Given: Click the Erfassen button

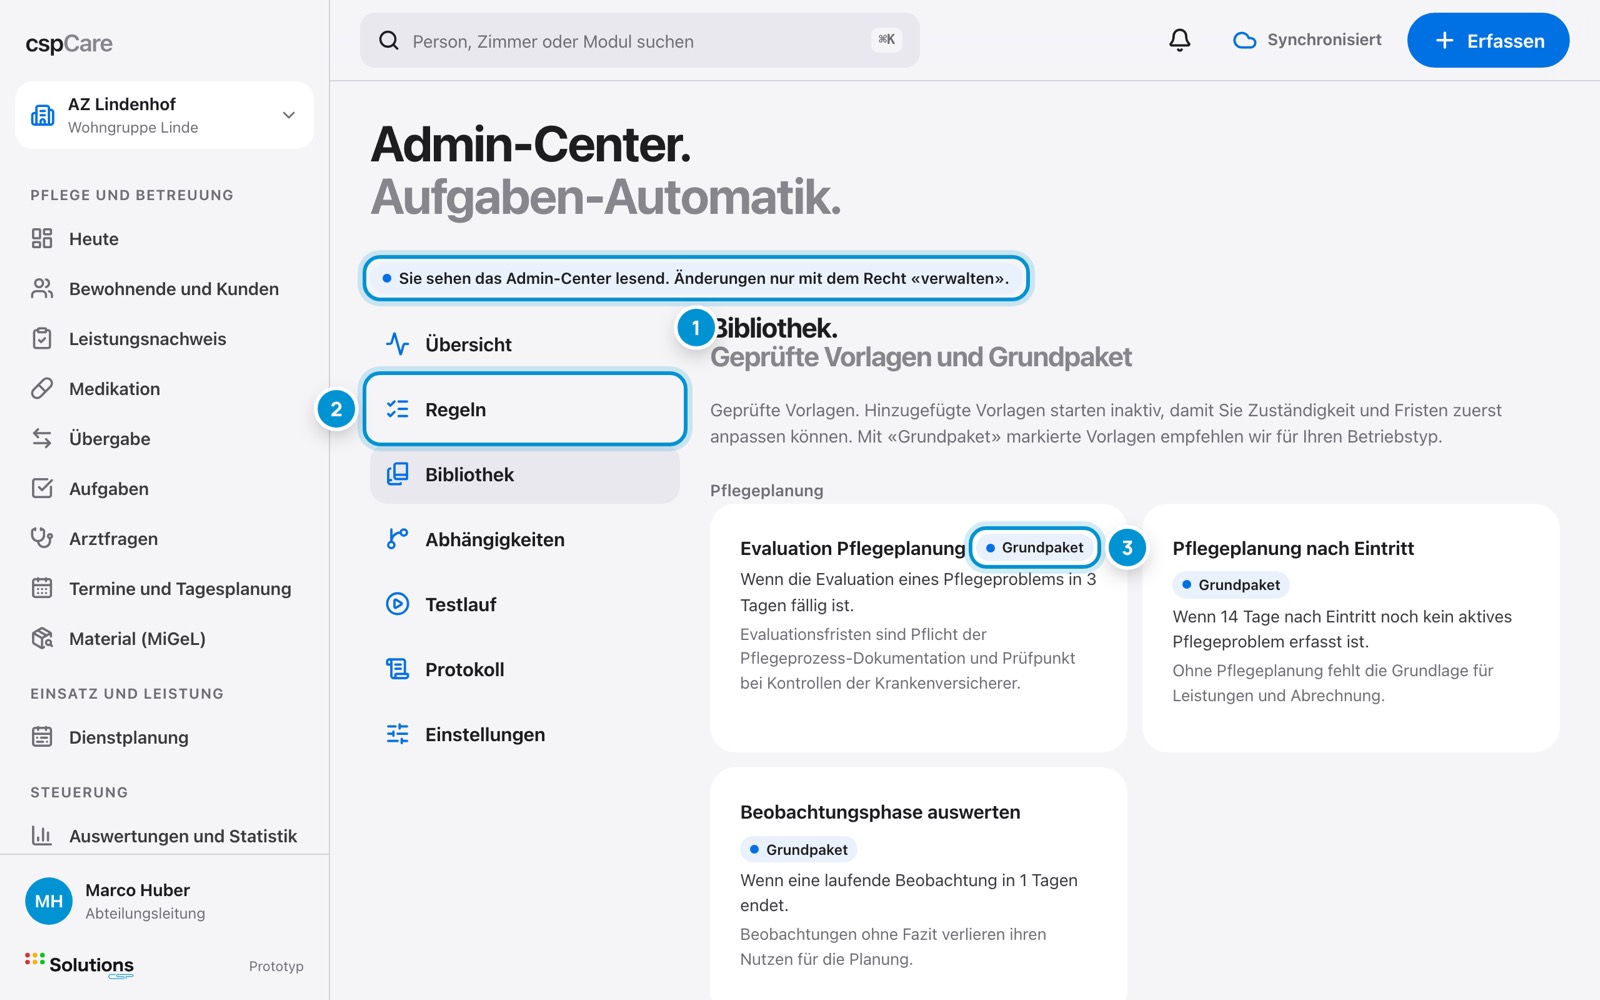Looking at the screenshot, I should [x=1488, y=40].
